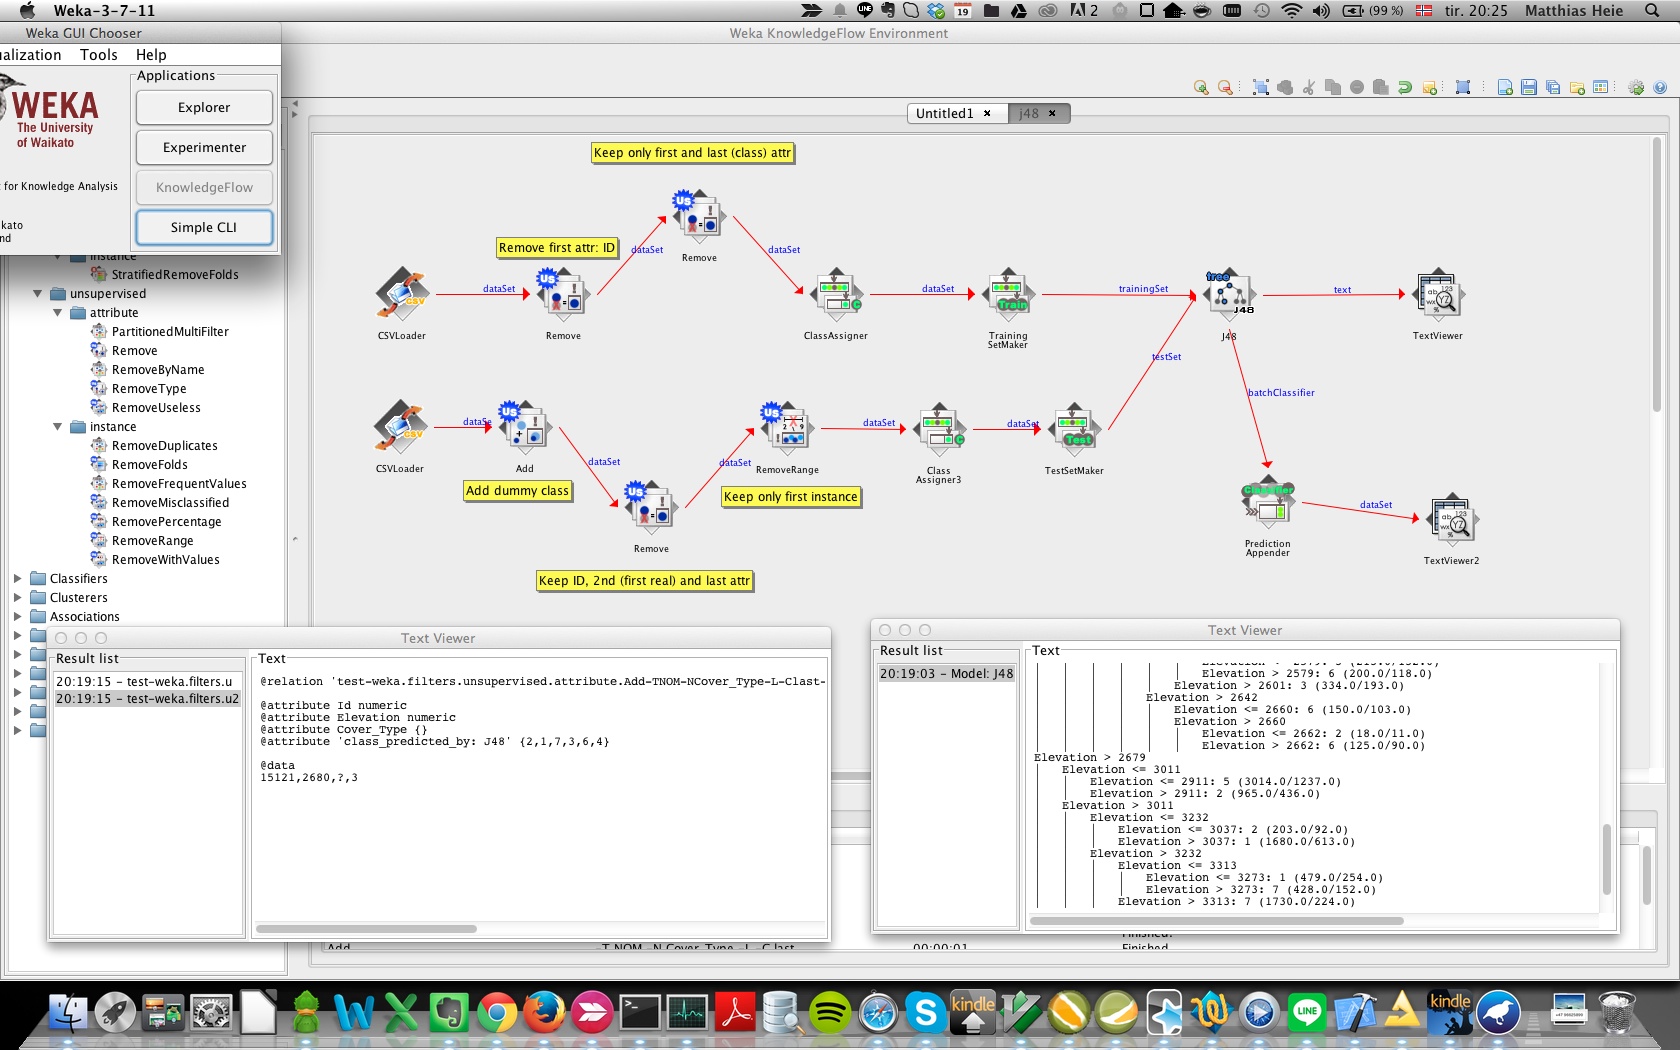
Task: Collapse the instance folder under unsupervised
Action: click(57, 427)
